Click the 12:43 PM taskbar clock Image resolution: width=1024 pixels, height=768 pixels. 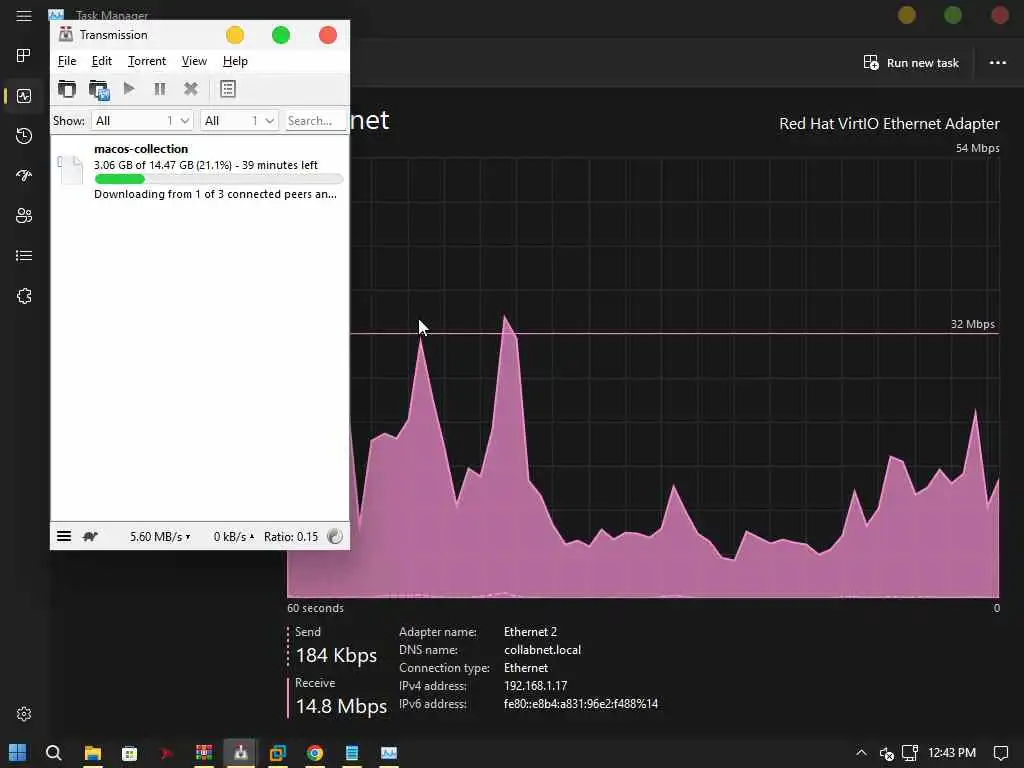pos(952,753)
